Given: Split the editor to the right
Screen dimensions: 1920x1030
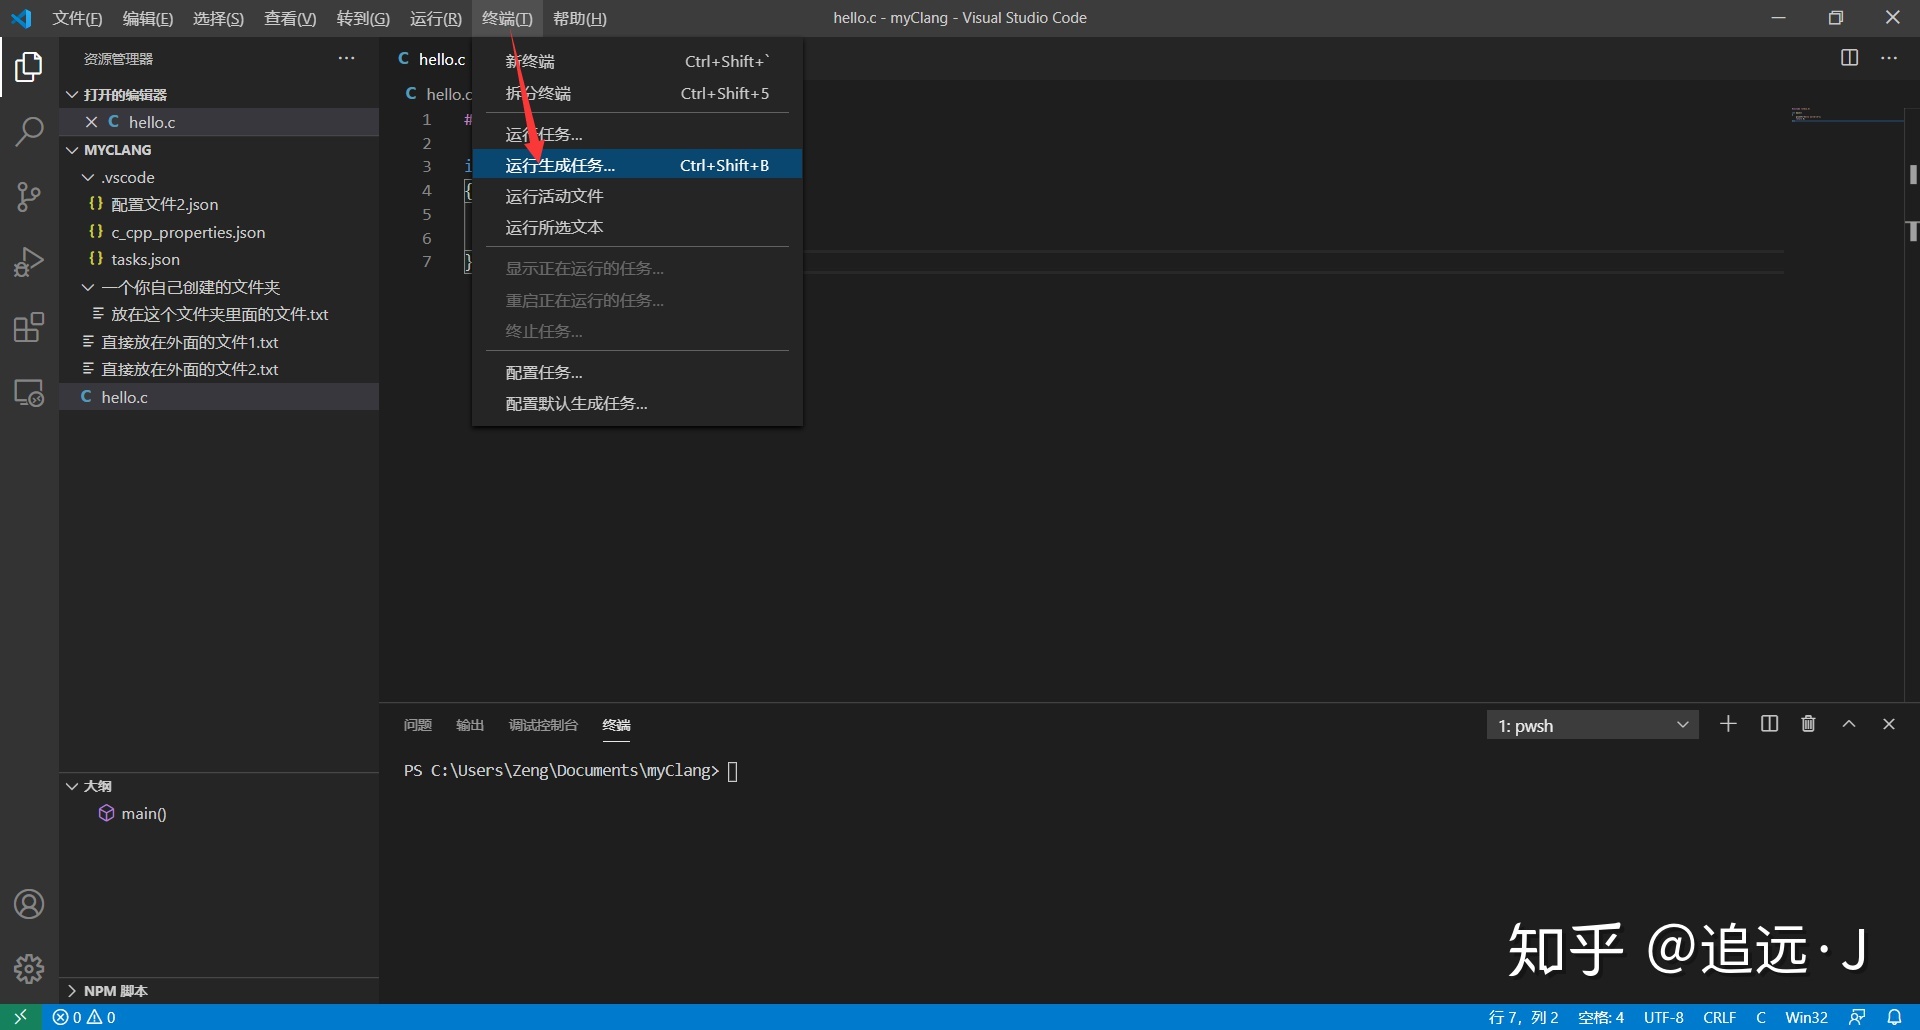Looking at the screenshot, I should coord(1849,58).
